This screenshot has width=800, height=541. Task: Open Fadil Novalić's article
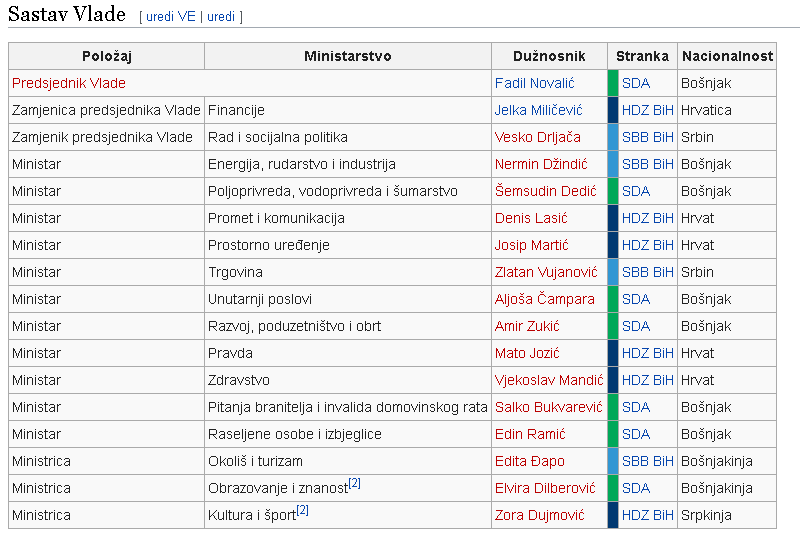[x=535, y=83]
